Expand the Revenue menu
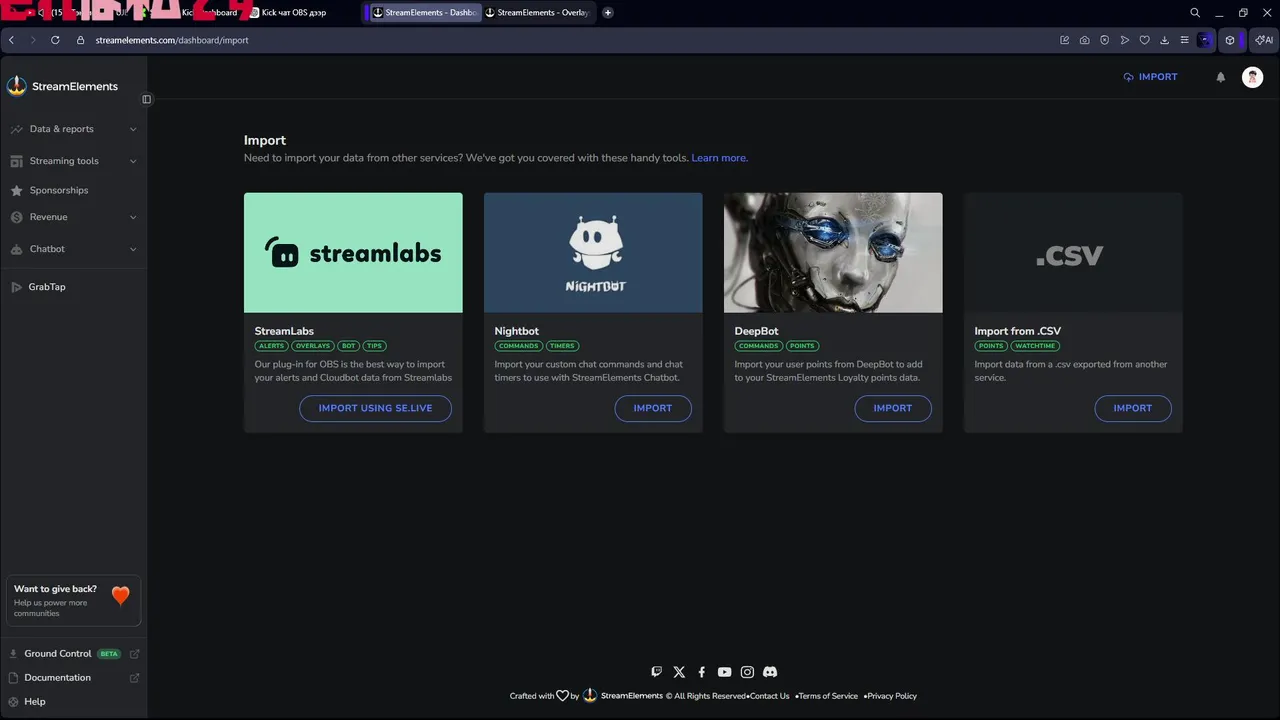The height and width of the screenshot is (720, 1280). [73, 217]
